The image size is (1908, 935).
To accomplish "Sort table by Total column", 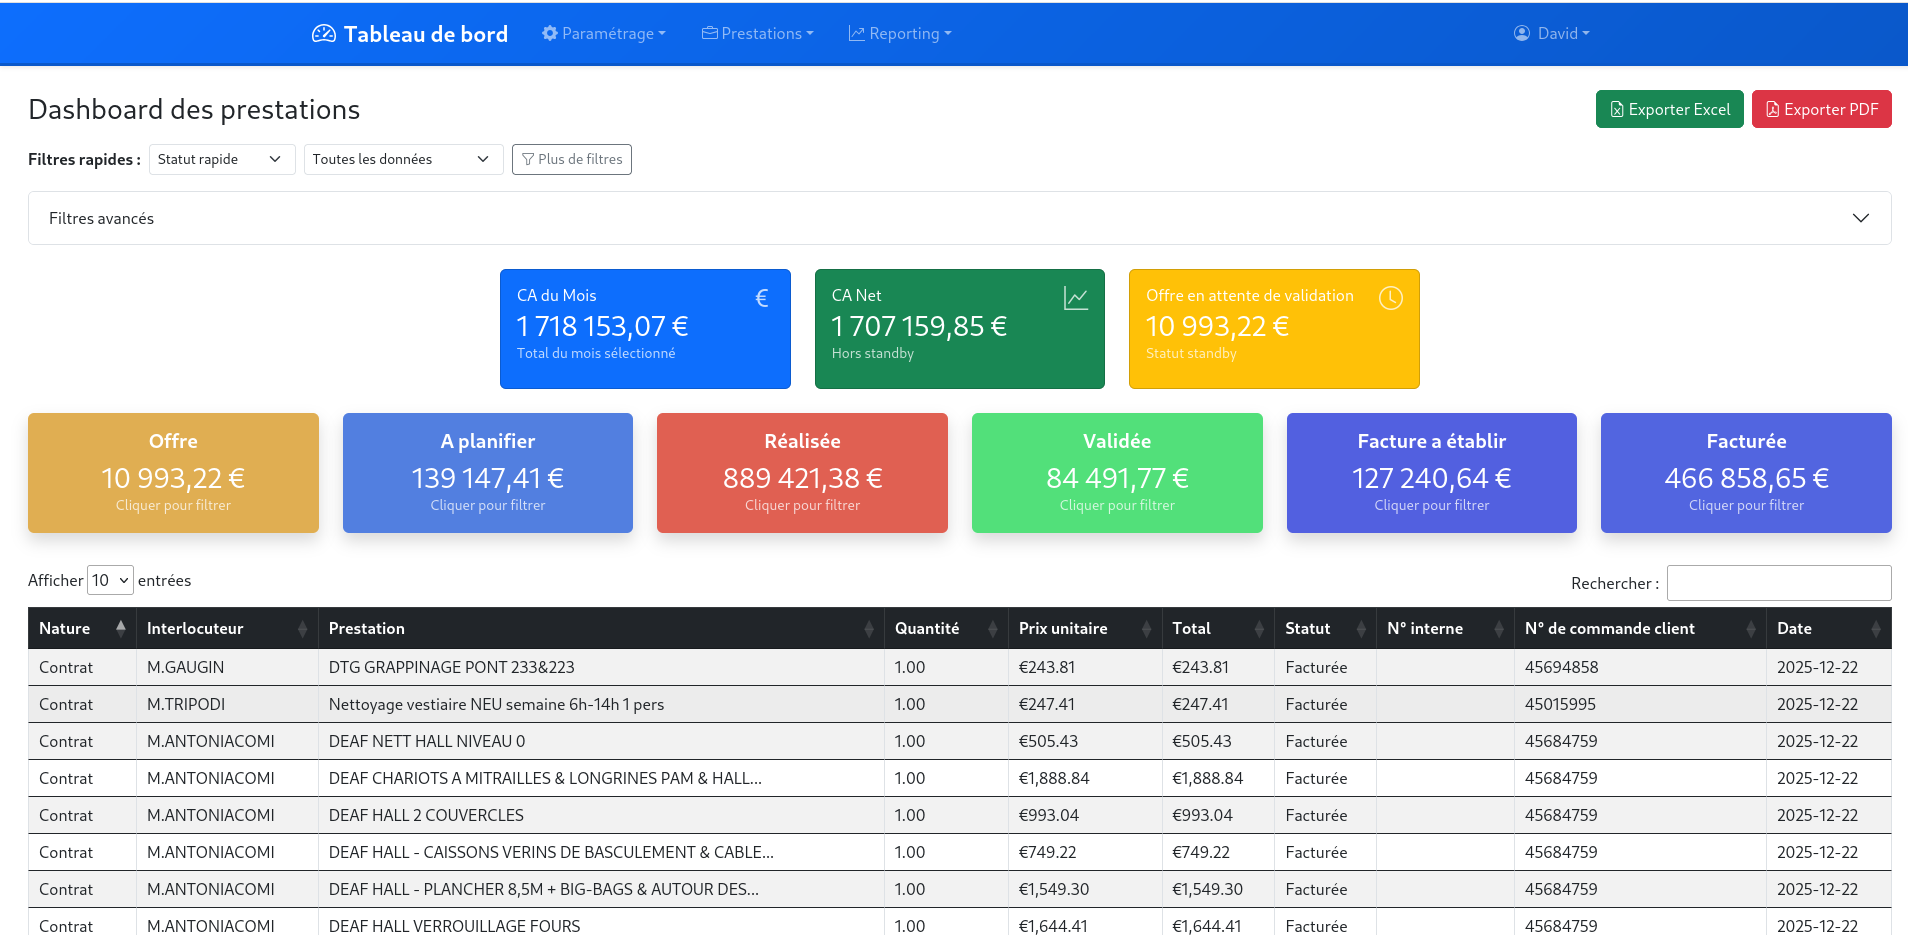I will click(x=1218, y=628).
